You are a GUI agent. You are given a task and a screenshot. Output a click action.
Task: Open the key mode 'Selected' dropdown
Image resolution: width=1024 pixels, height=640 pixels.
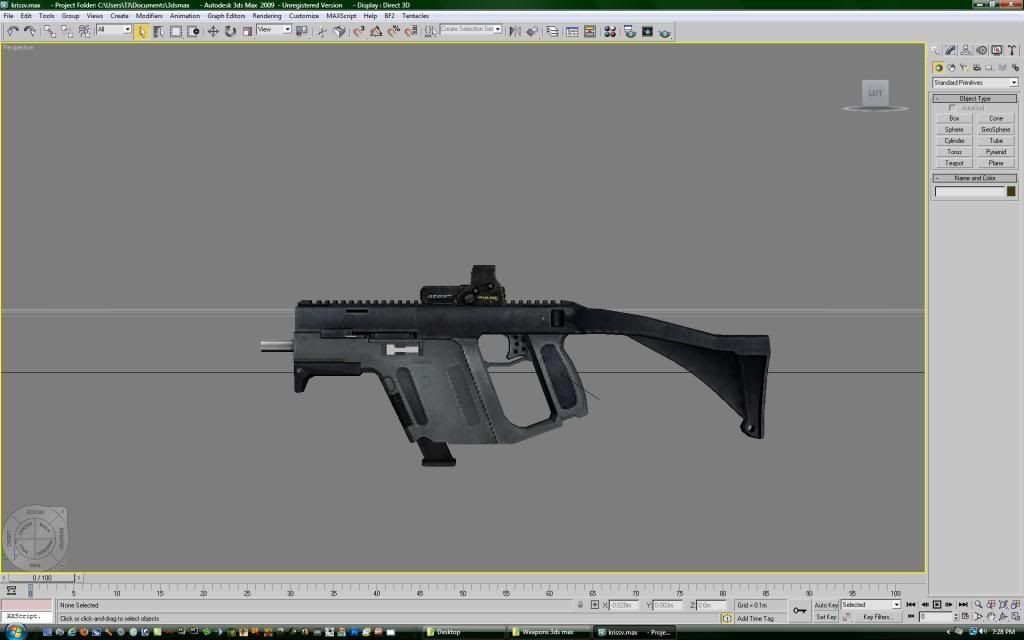(x=871, y=605)
